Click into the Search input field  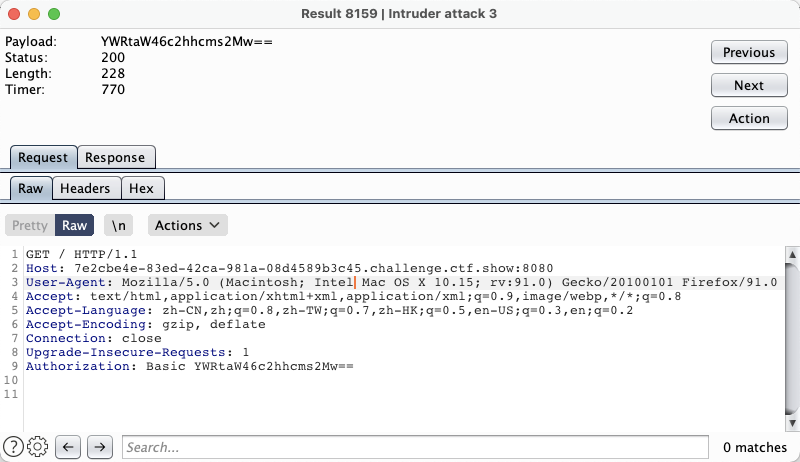[415, 447]
